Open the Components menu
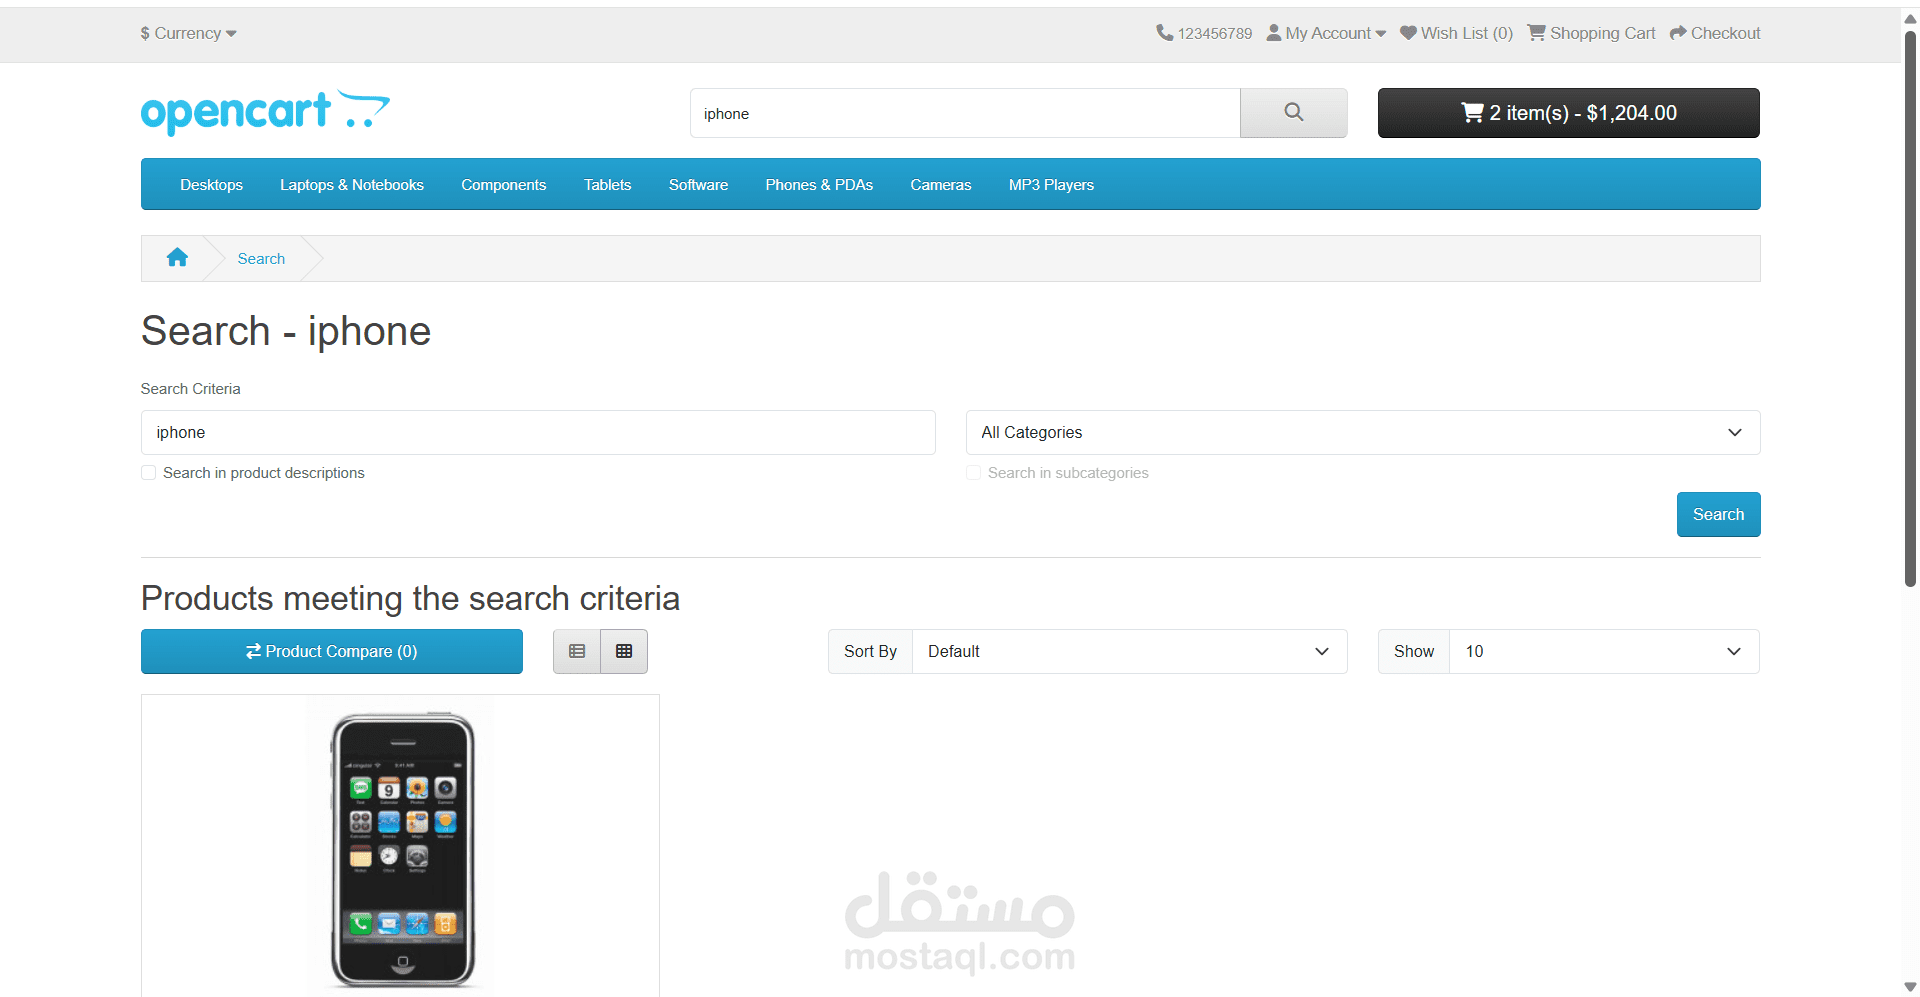Image resolution: width=1920 pixels, height=997 pixels. click(x=503, y=185)
